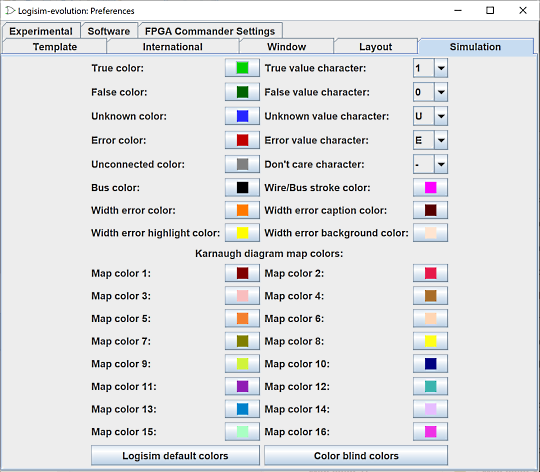The image size is (540, 472).
Task: Edit the Wire/Bus stroke color swatch
Action: point(430,188)
